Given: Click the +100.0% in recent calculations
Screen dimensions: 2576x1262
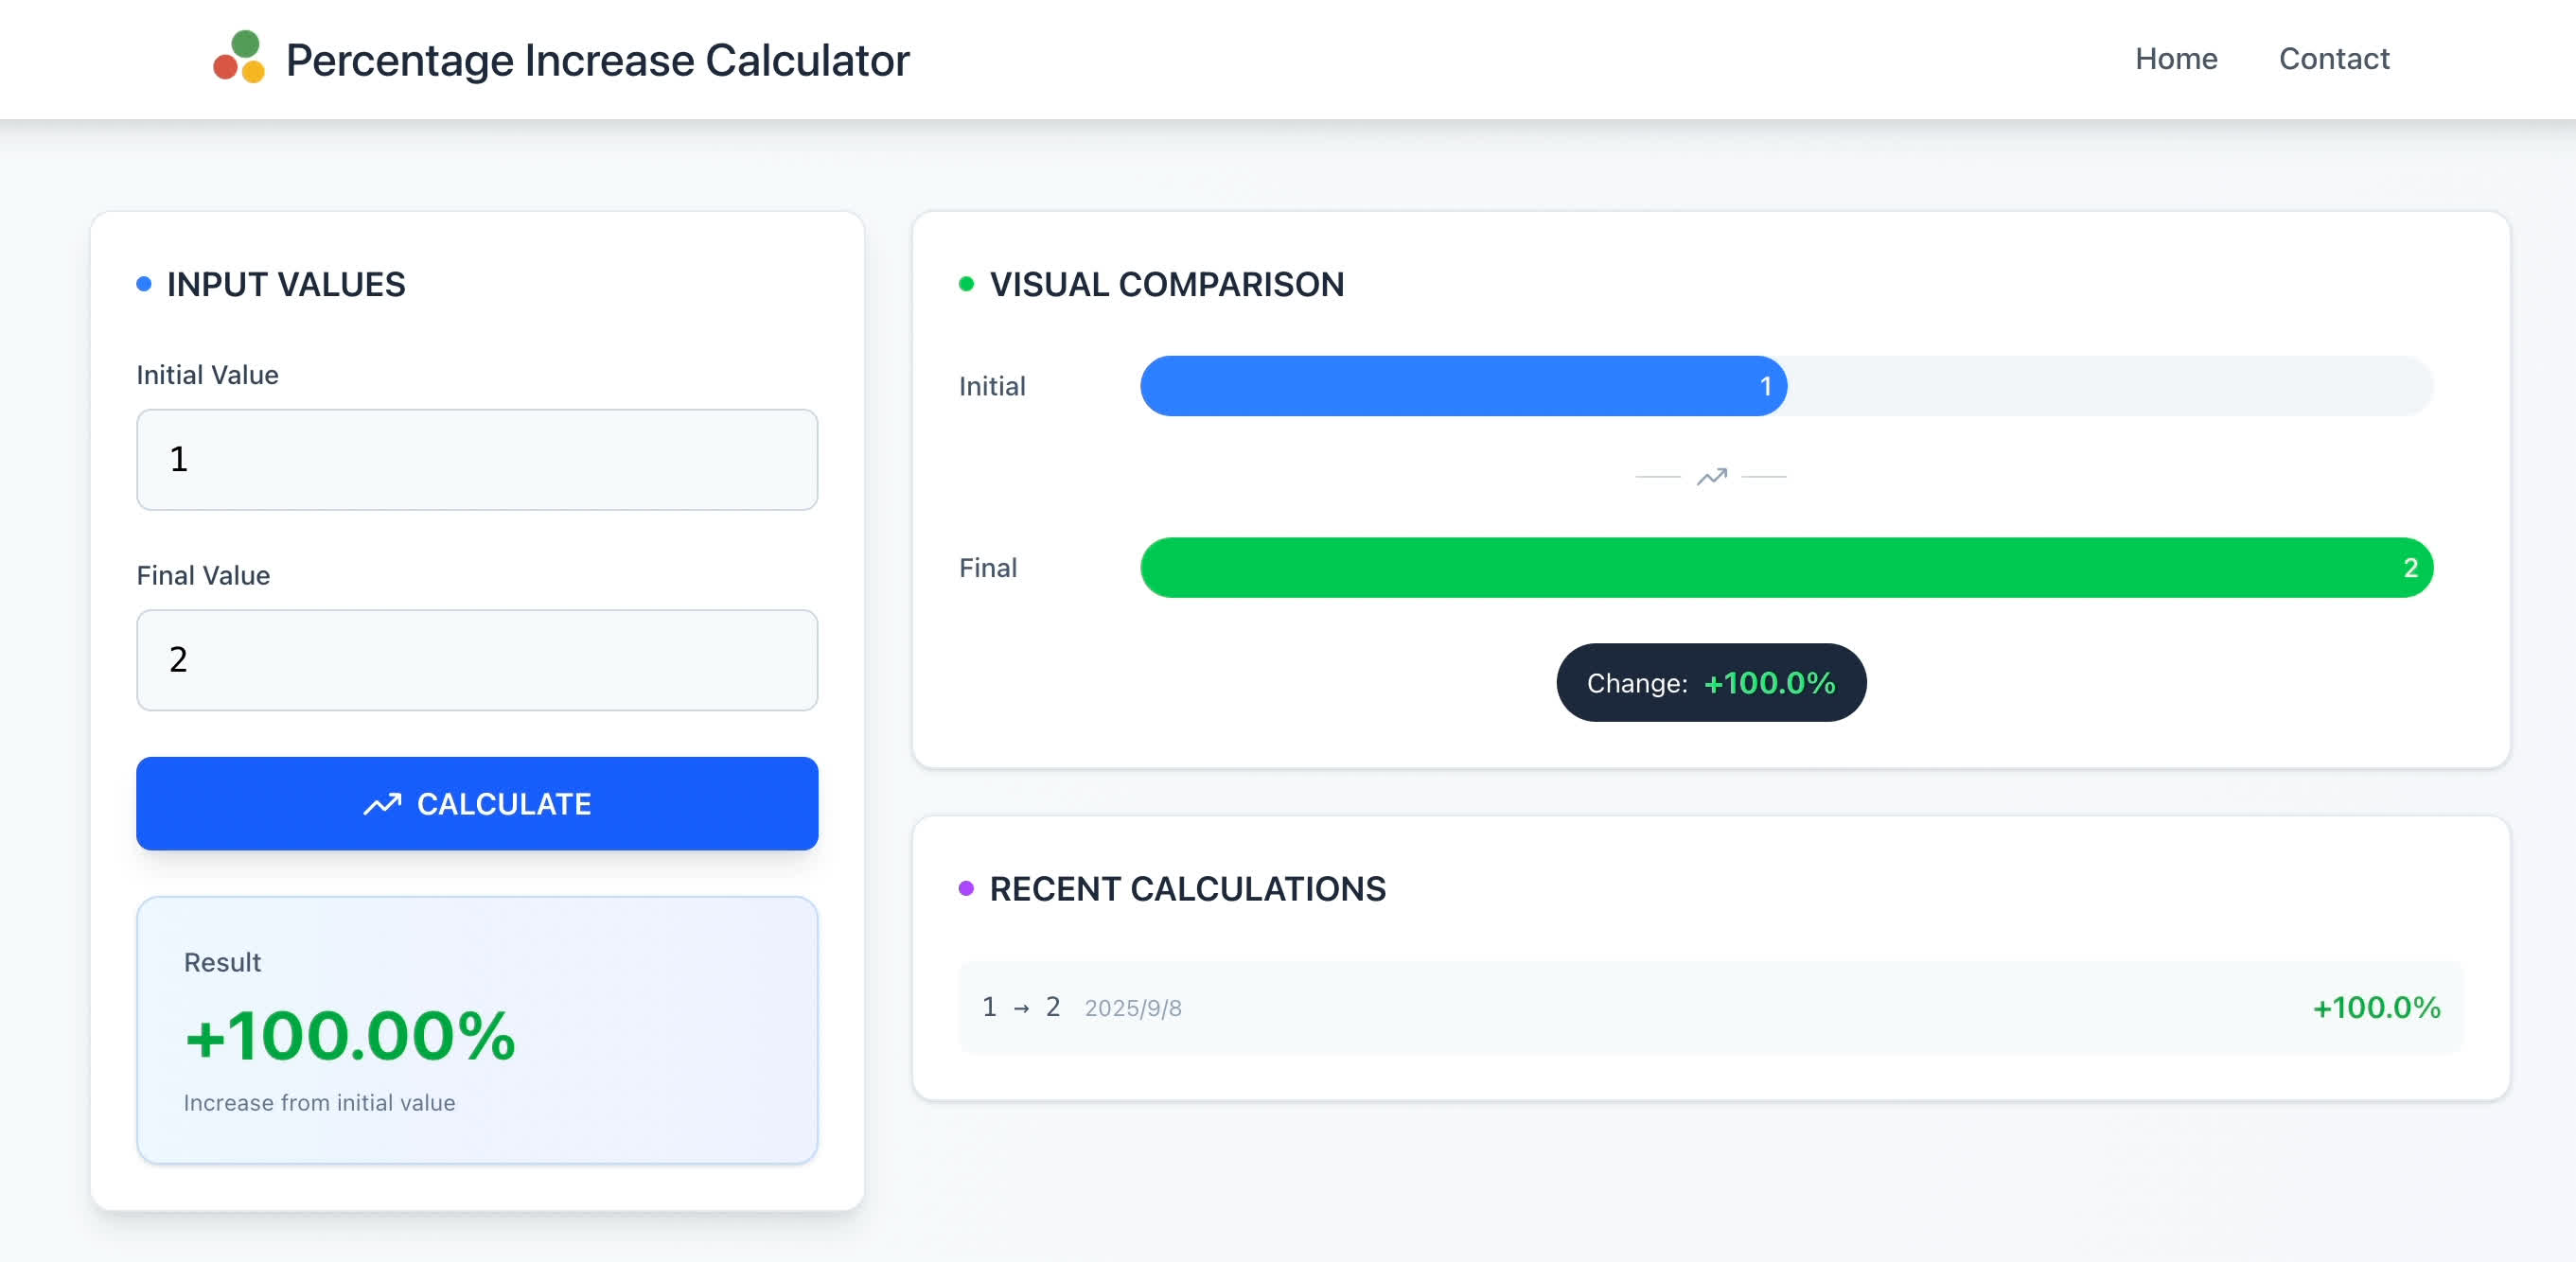Looking at the screenshot, I should 2376,1007.
